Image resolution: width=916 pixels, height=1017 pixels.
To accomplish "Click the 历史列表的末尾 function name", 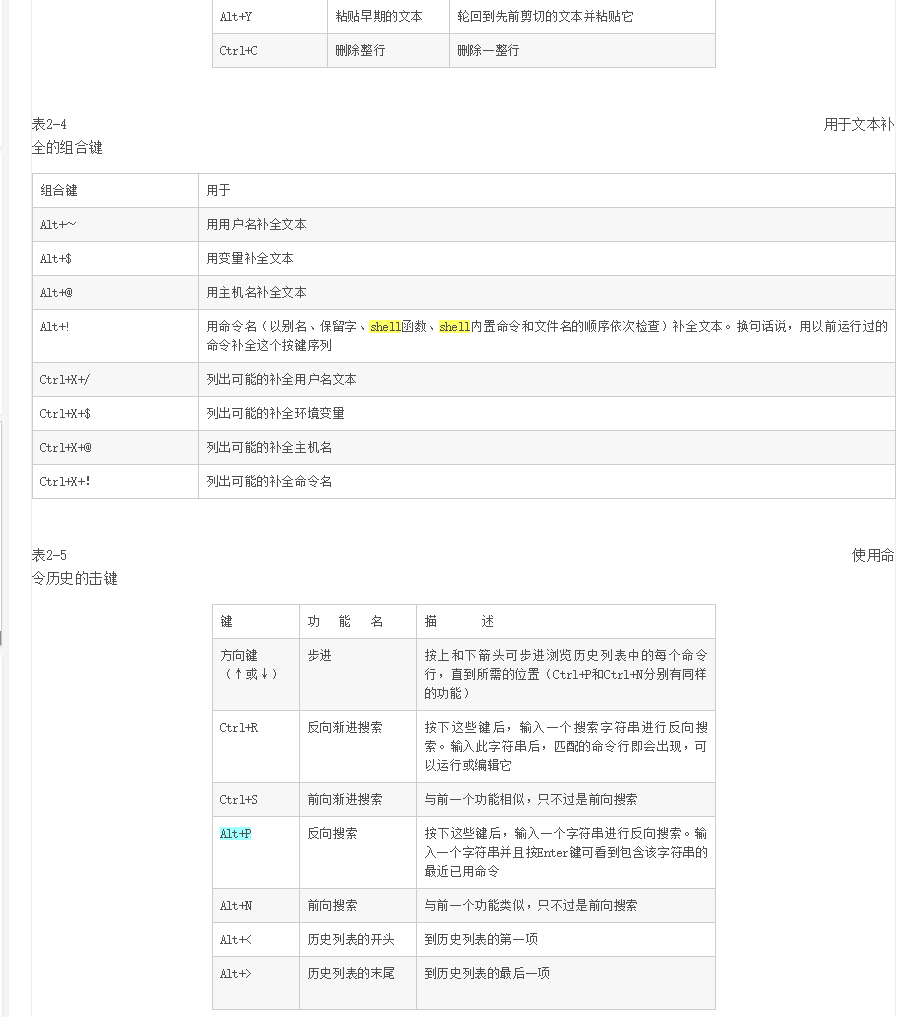I will (351, 974).
